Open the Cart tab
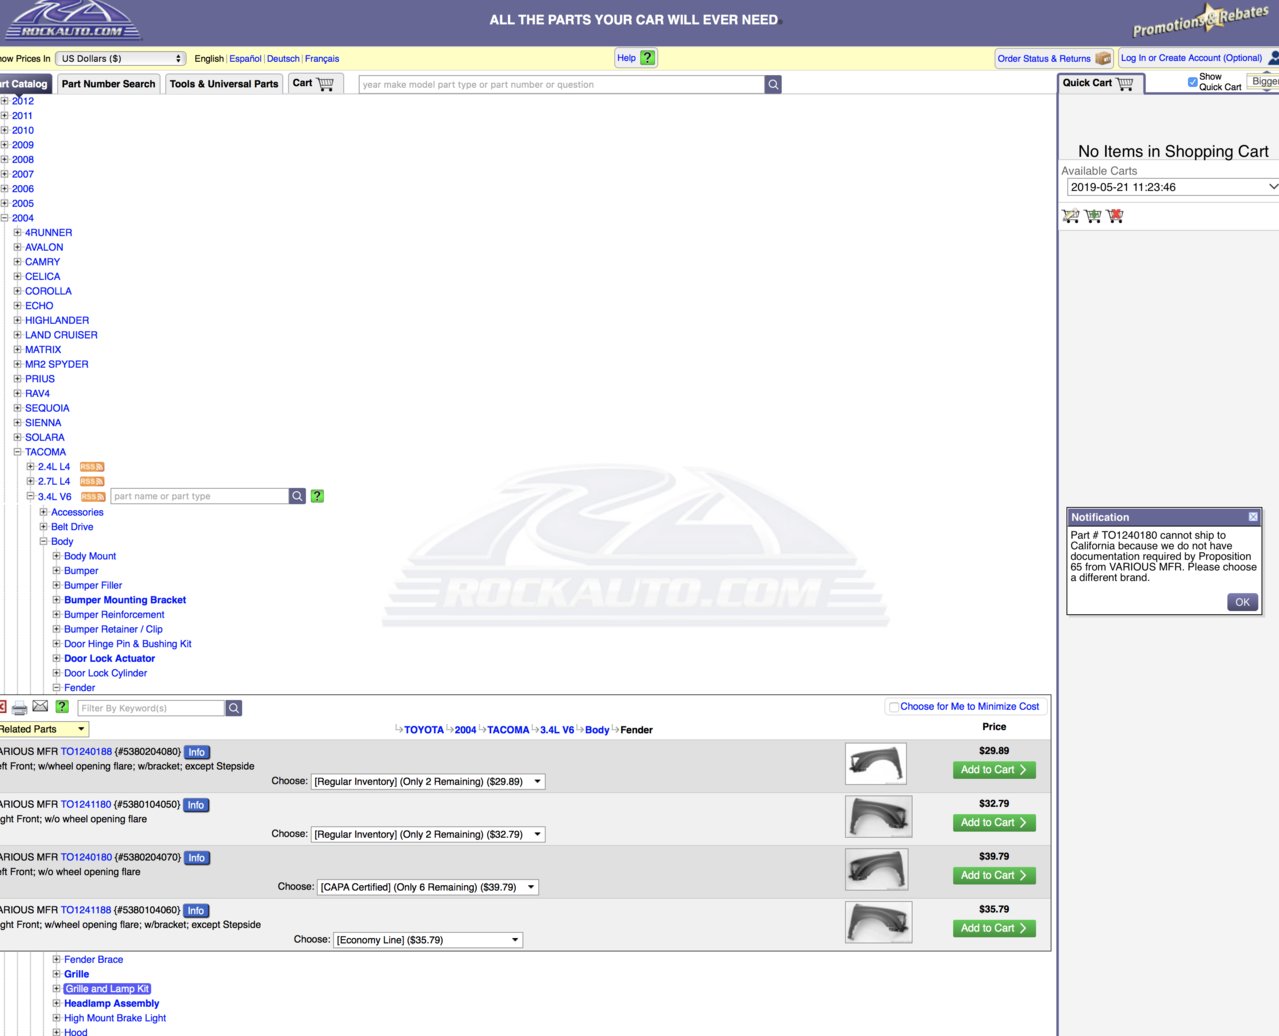 pyautogui.click(x=314, y=84)
